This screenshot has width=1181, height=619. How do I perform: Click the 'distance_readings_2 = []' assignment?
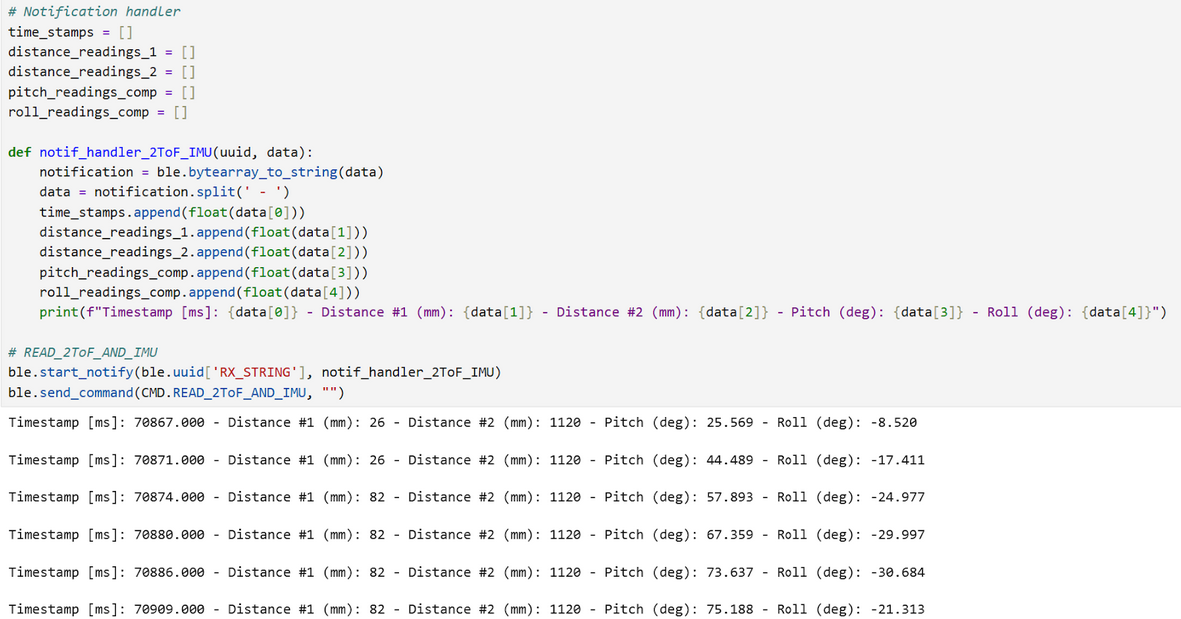click(102, 72)
